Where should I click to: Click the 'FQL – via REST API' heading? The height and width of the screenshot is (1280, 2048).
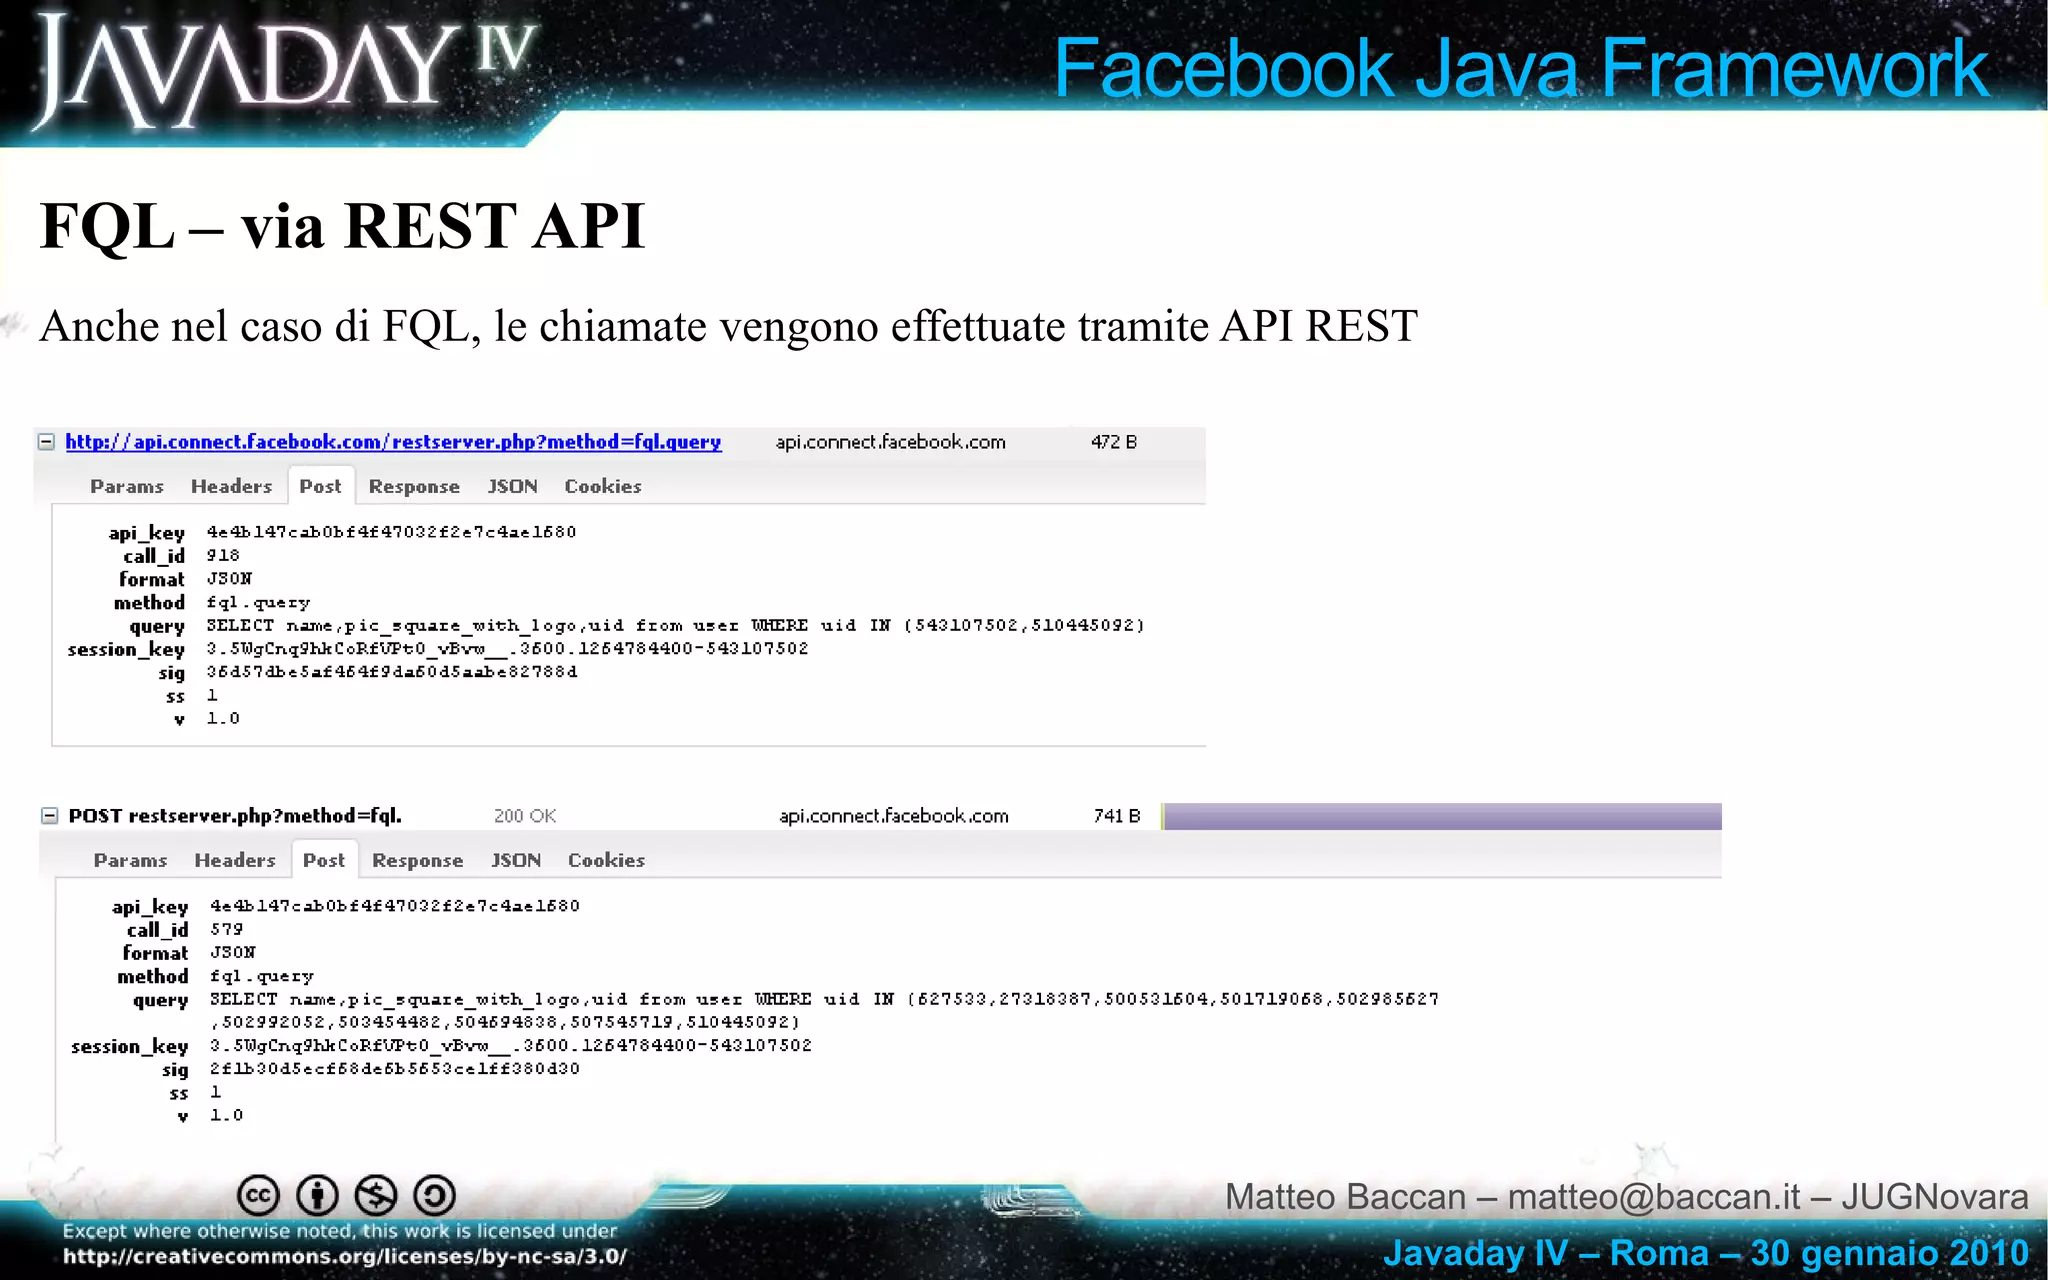pos(343,226)
